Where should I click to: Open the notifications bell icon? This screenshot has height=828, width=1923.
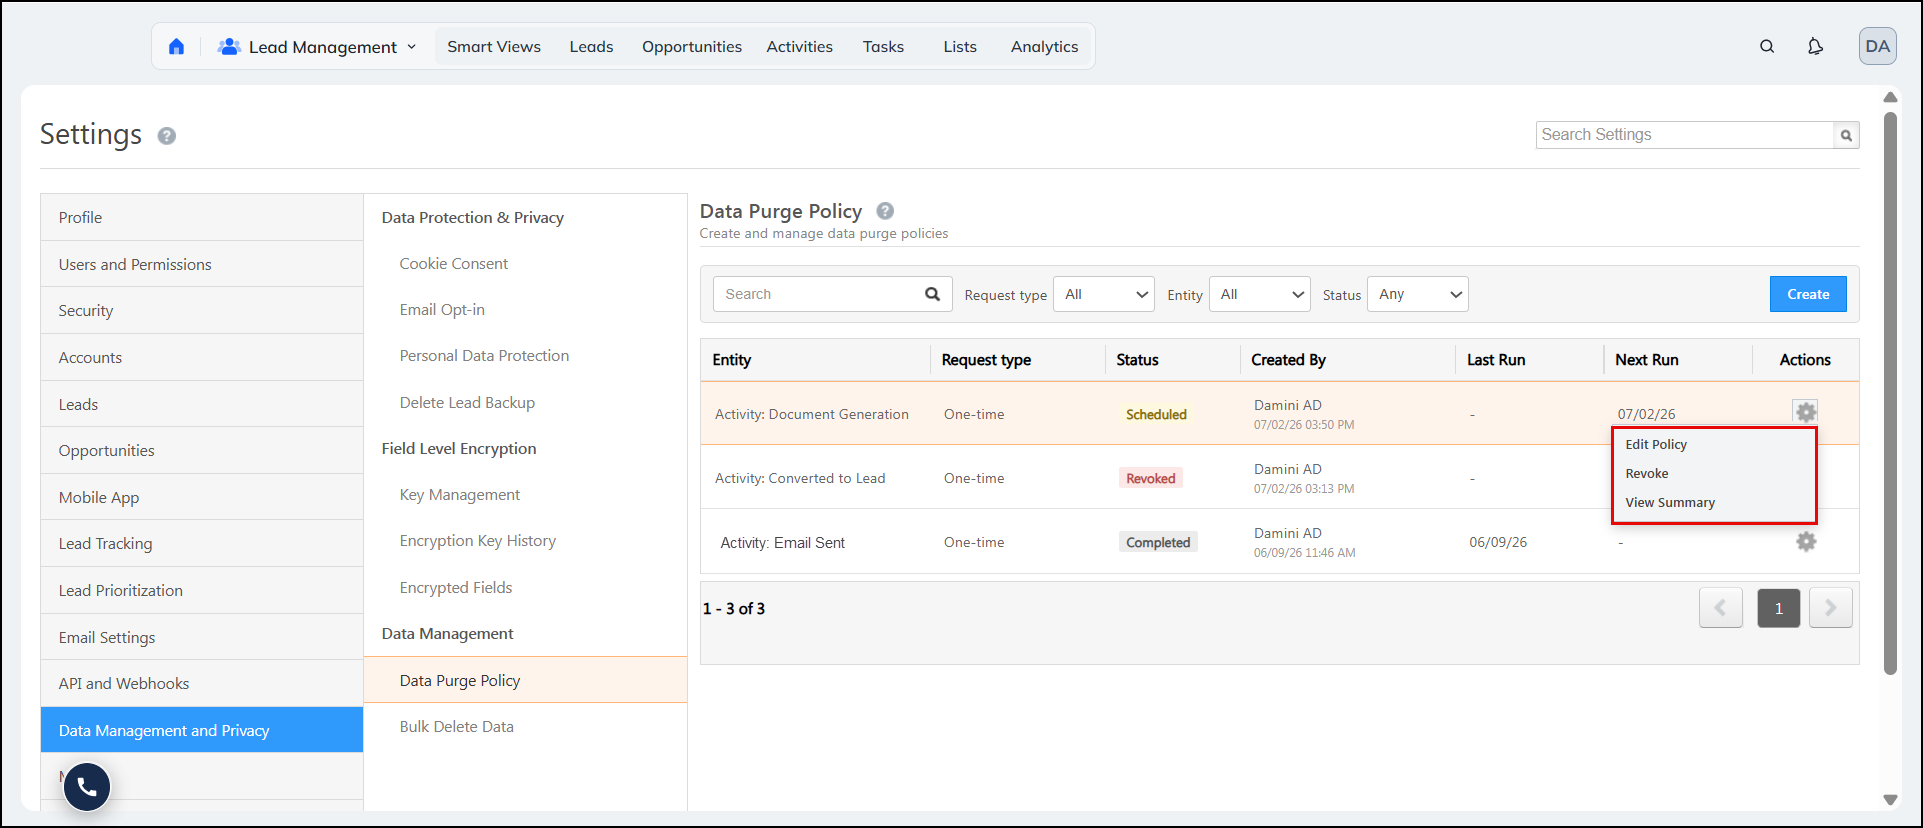click(1815, 47)
